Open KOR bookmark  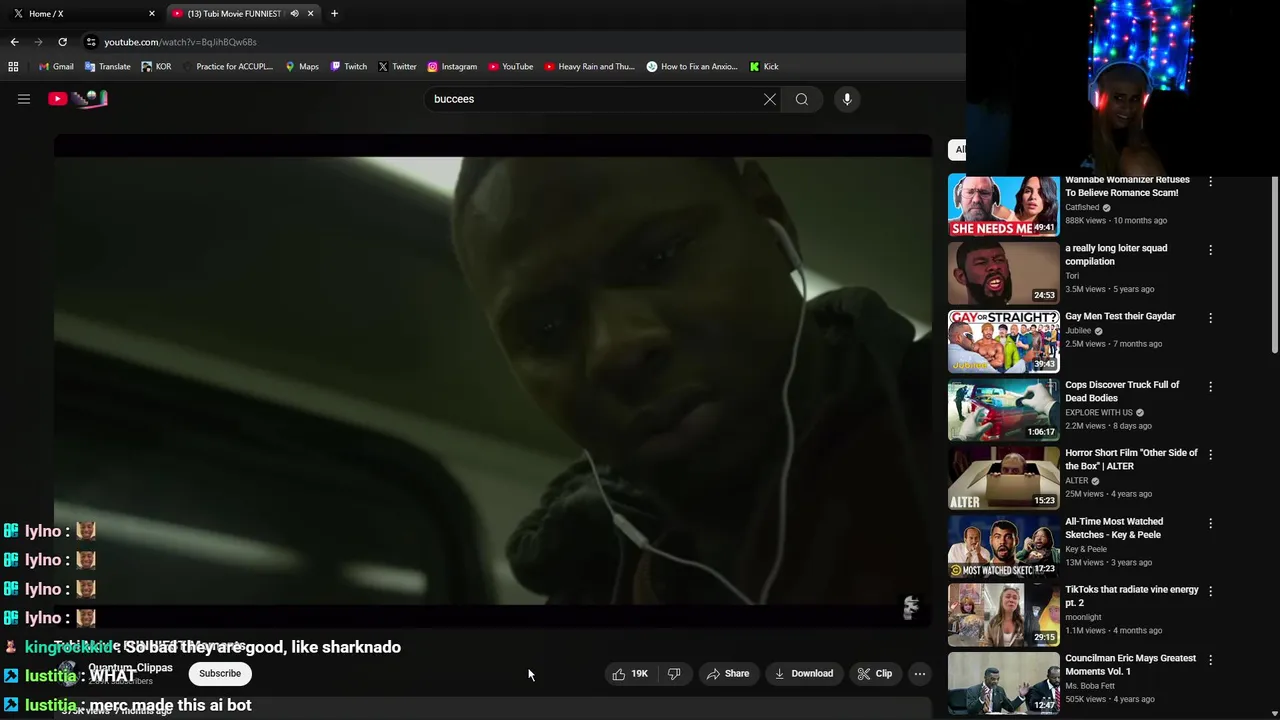coord(156,67)
